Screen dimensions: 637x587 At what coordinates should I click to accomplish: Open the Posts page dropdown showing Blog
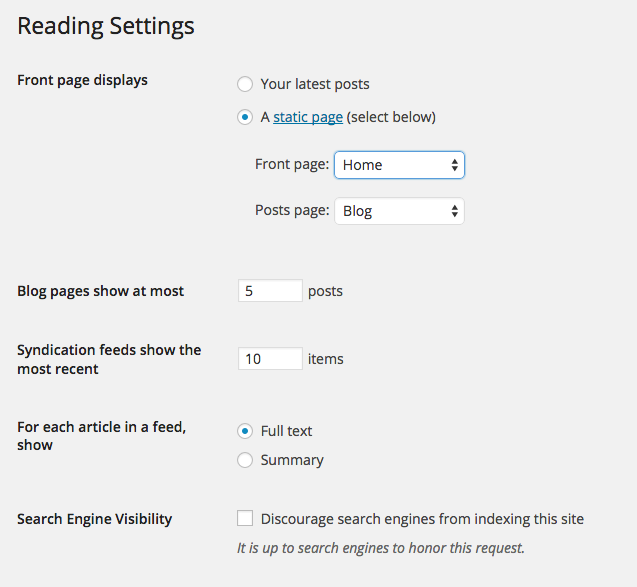(x=399, y=211)
